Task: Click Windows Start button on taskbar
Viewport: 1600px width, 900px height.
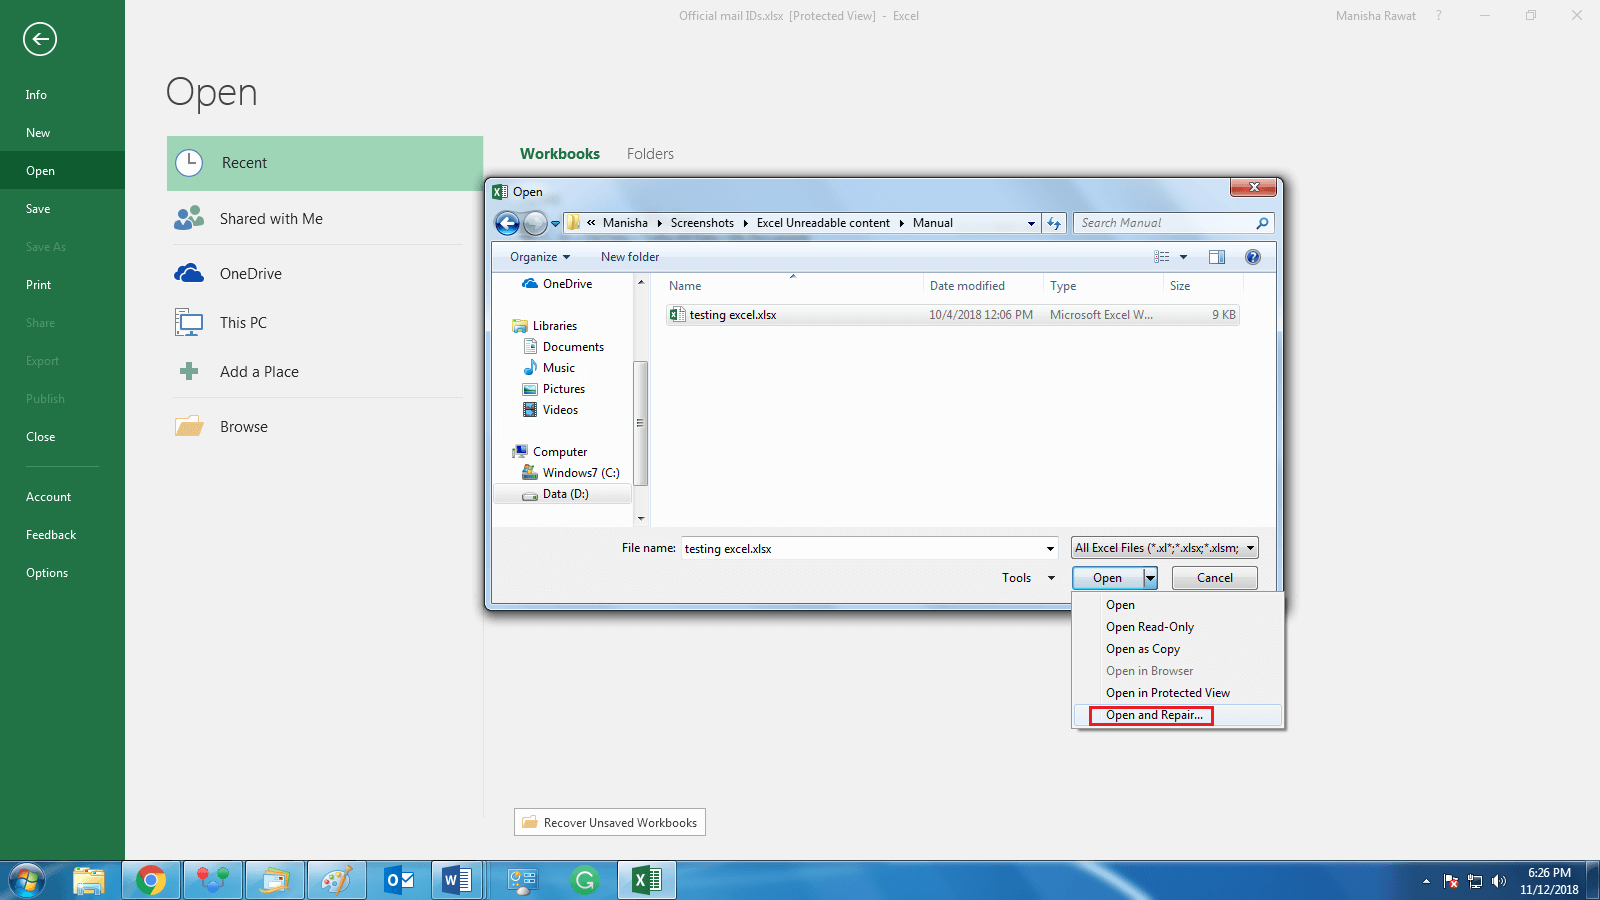Action: [x=27, y=880]
